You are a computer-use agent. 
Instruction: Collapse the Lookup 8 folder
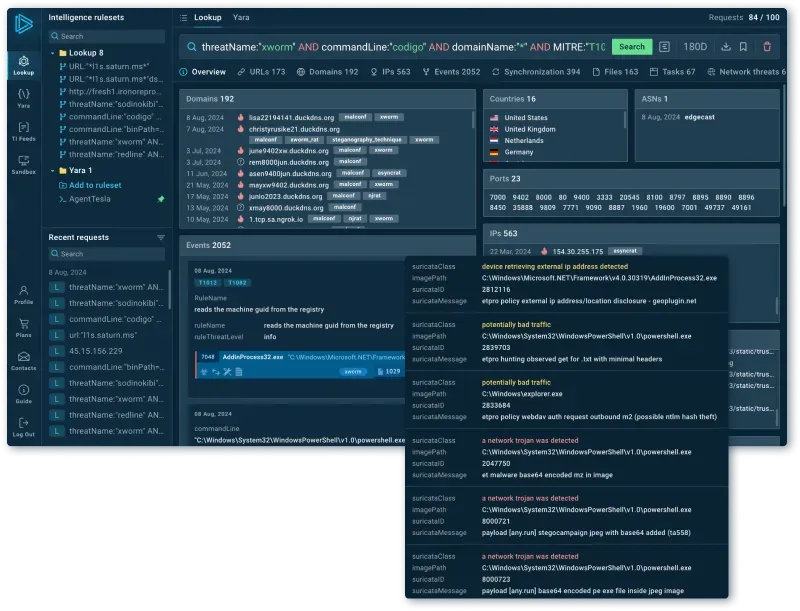click(52, 52)
